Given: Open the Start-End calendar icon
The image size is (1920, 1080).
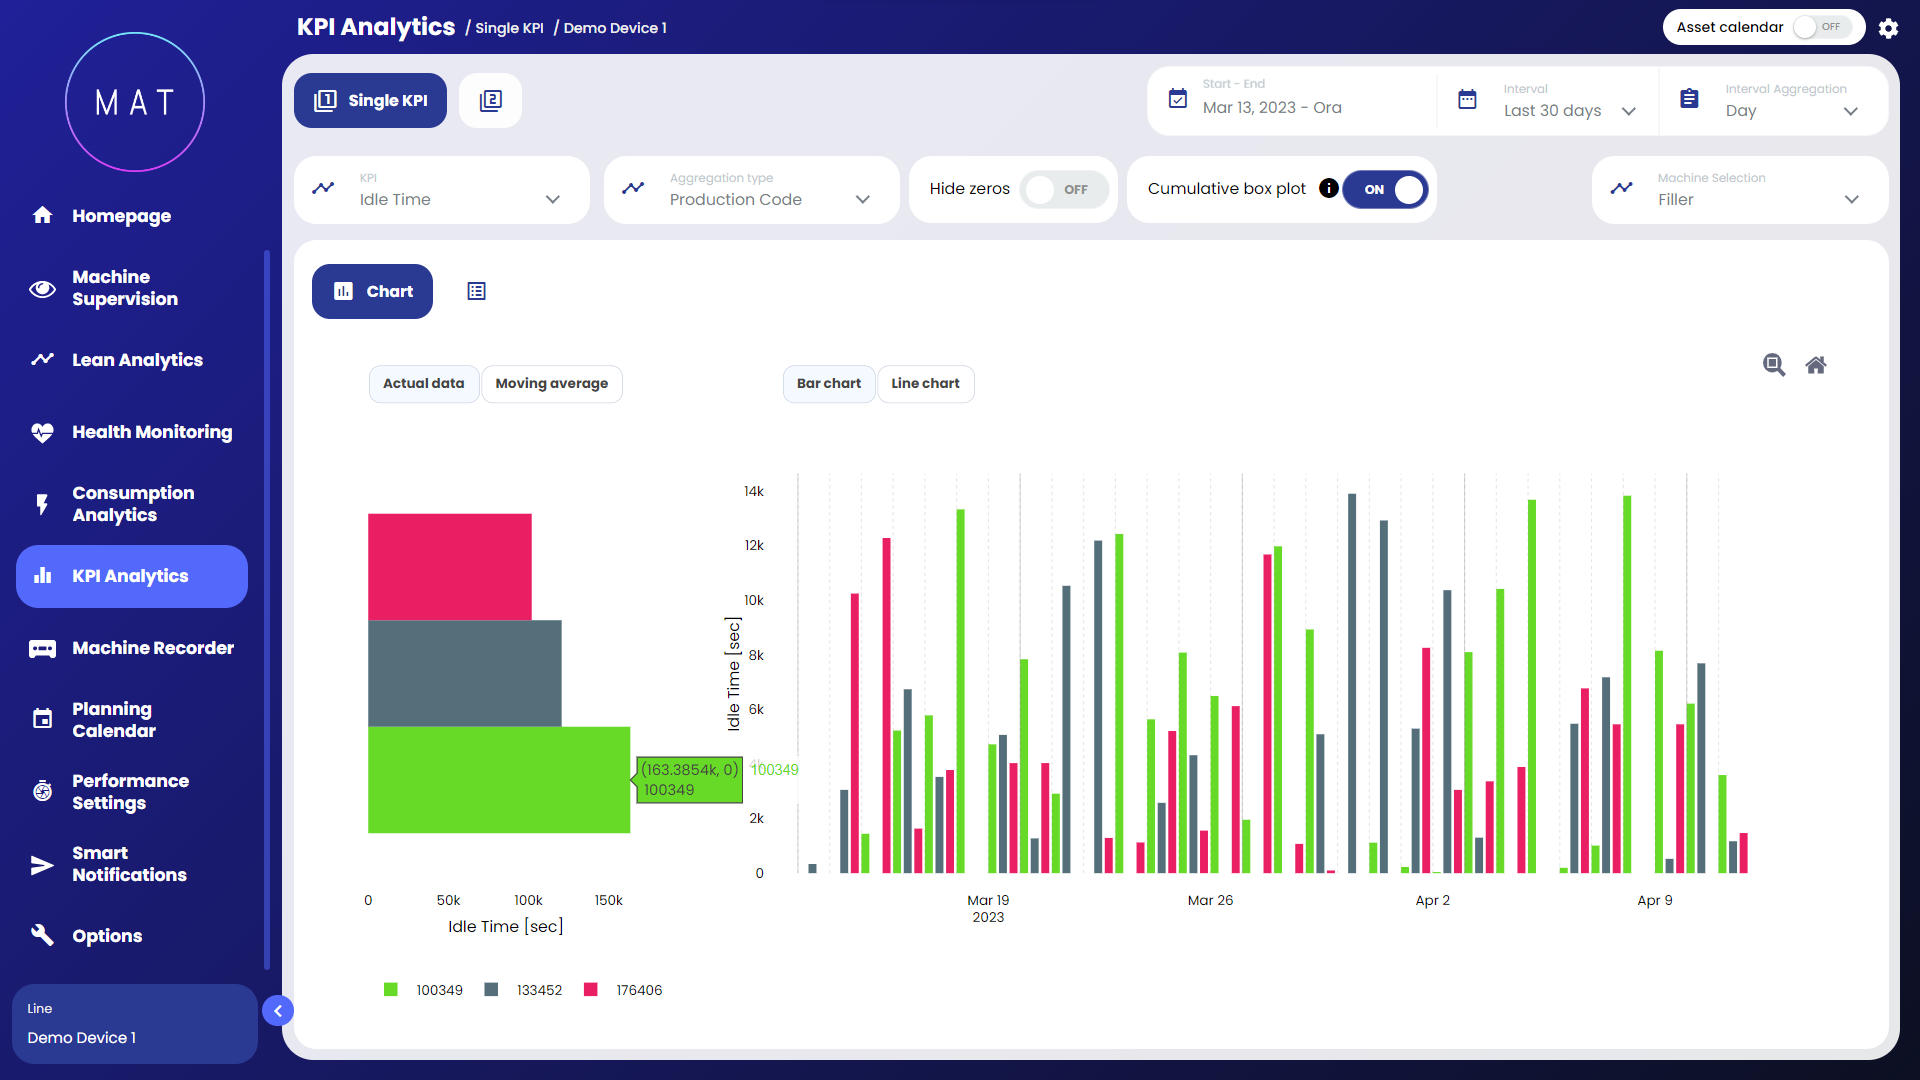Looking at the screenshot, I should point(1178,99).
